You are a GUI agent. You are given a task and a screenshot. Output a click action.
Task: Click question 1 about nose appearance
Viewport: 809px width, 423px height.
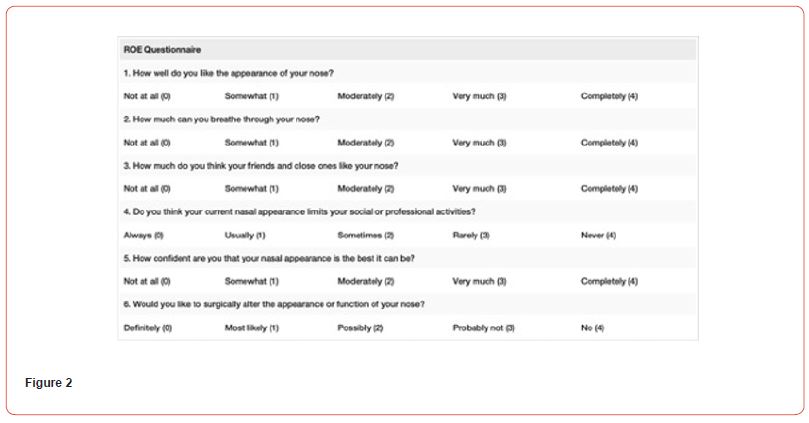pyautogui.click(x=228, y=73)
